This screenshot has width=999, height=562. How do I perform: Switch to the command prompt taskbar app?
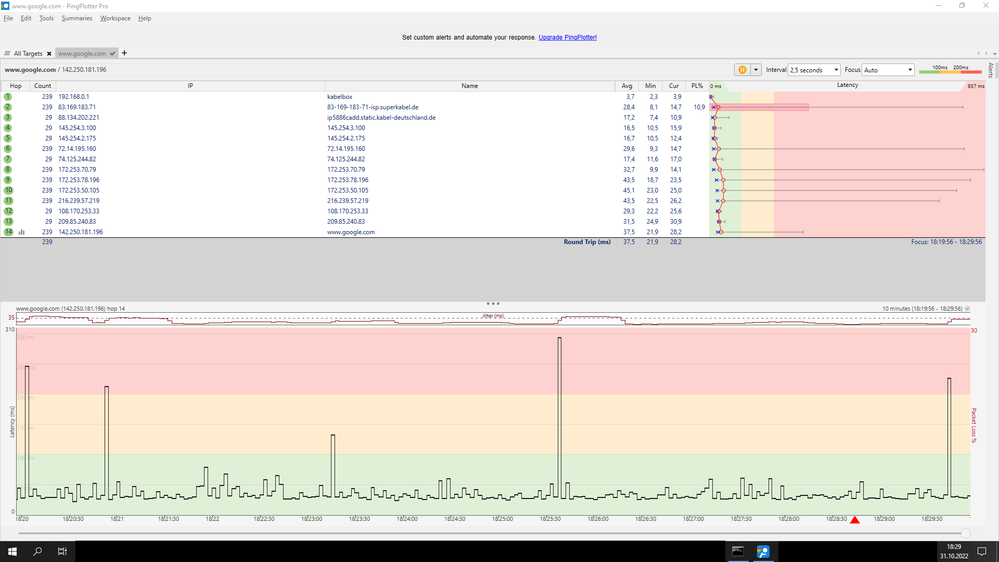point(738,551)
